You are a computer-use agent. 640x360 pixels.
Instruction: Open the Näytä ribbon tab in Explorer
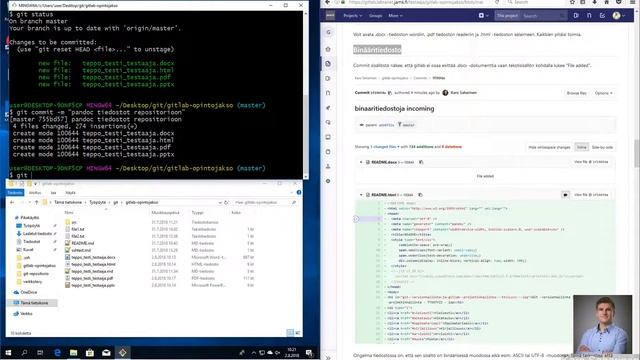tap(71, 193)
